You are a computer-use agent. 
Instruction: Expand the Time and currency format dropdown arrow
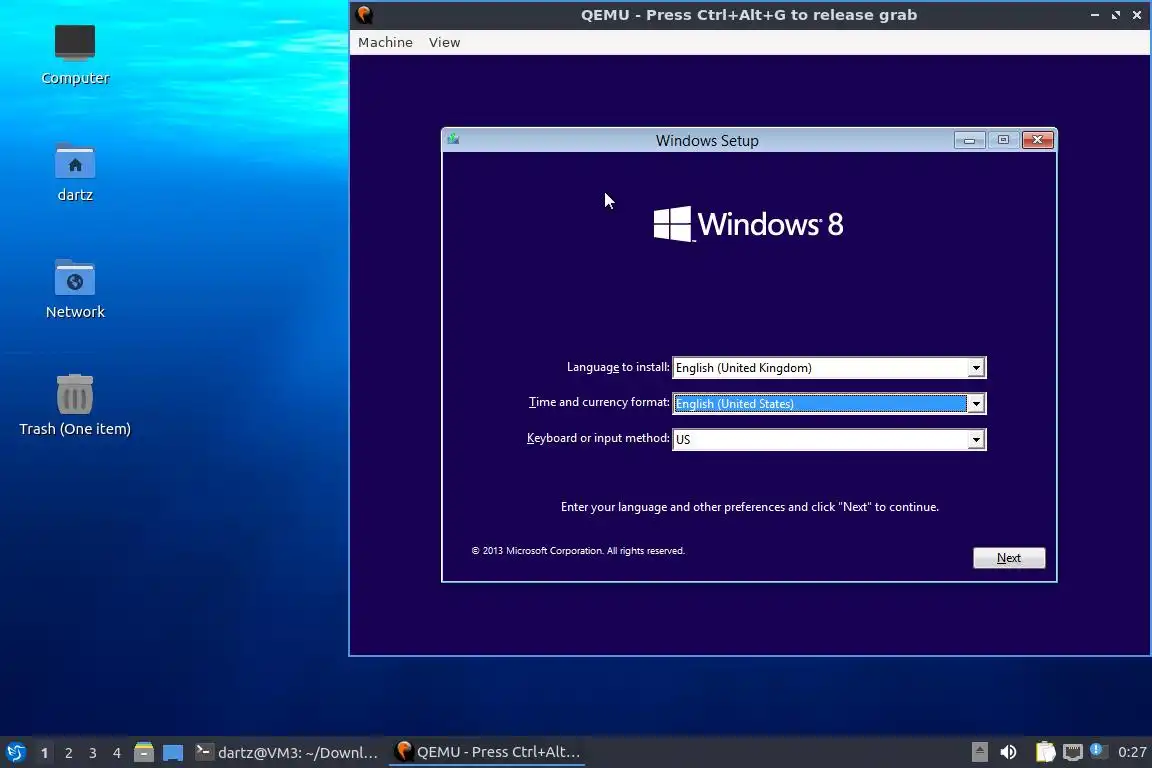click(976, 403)
